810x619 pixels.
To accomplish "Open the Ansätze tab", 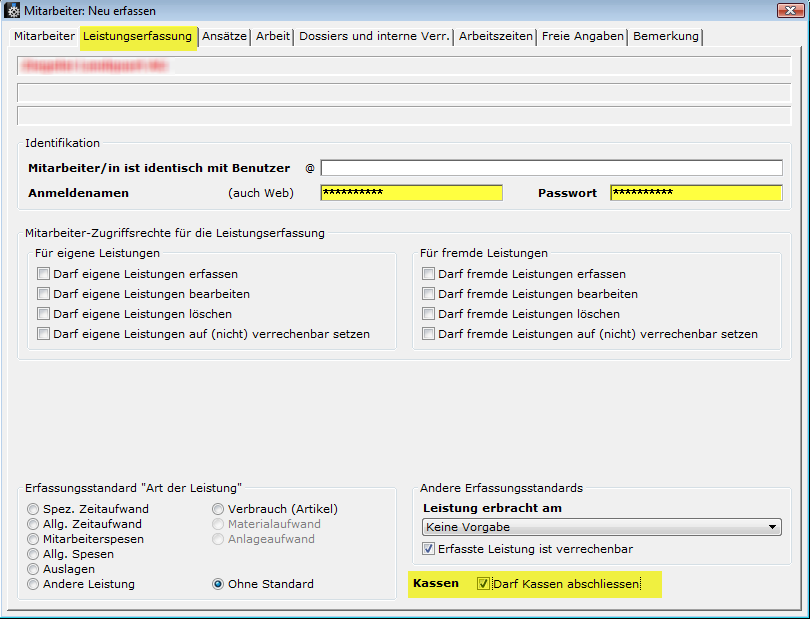I will (x=224, y=36).
